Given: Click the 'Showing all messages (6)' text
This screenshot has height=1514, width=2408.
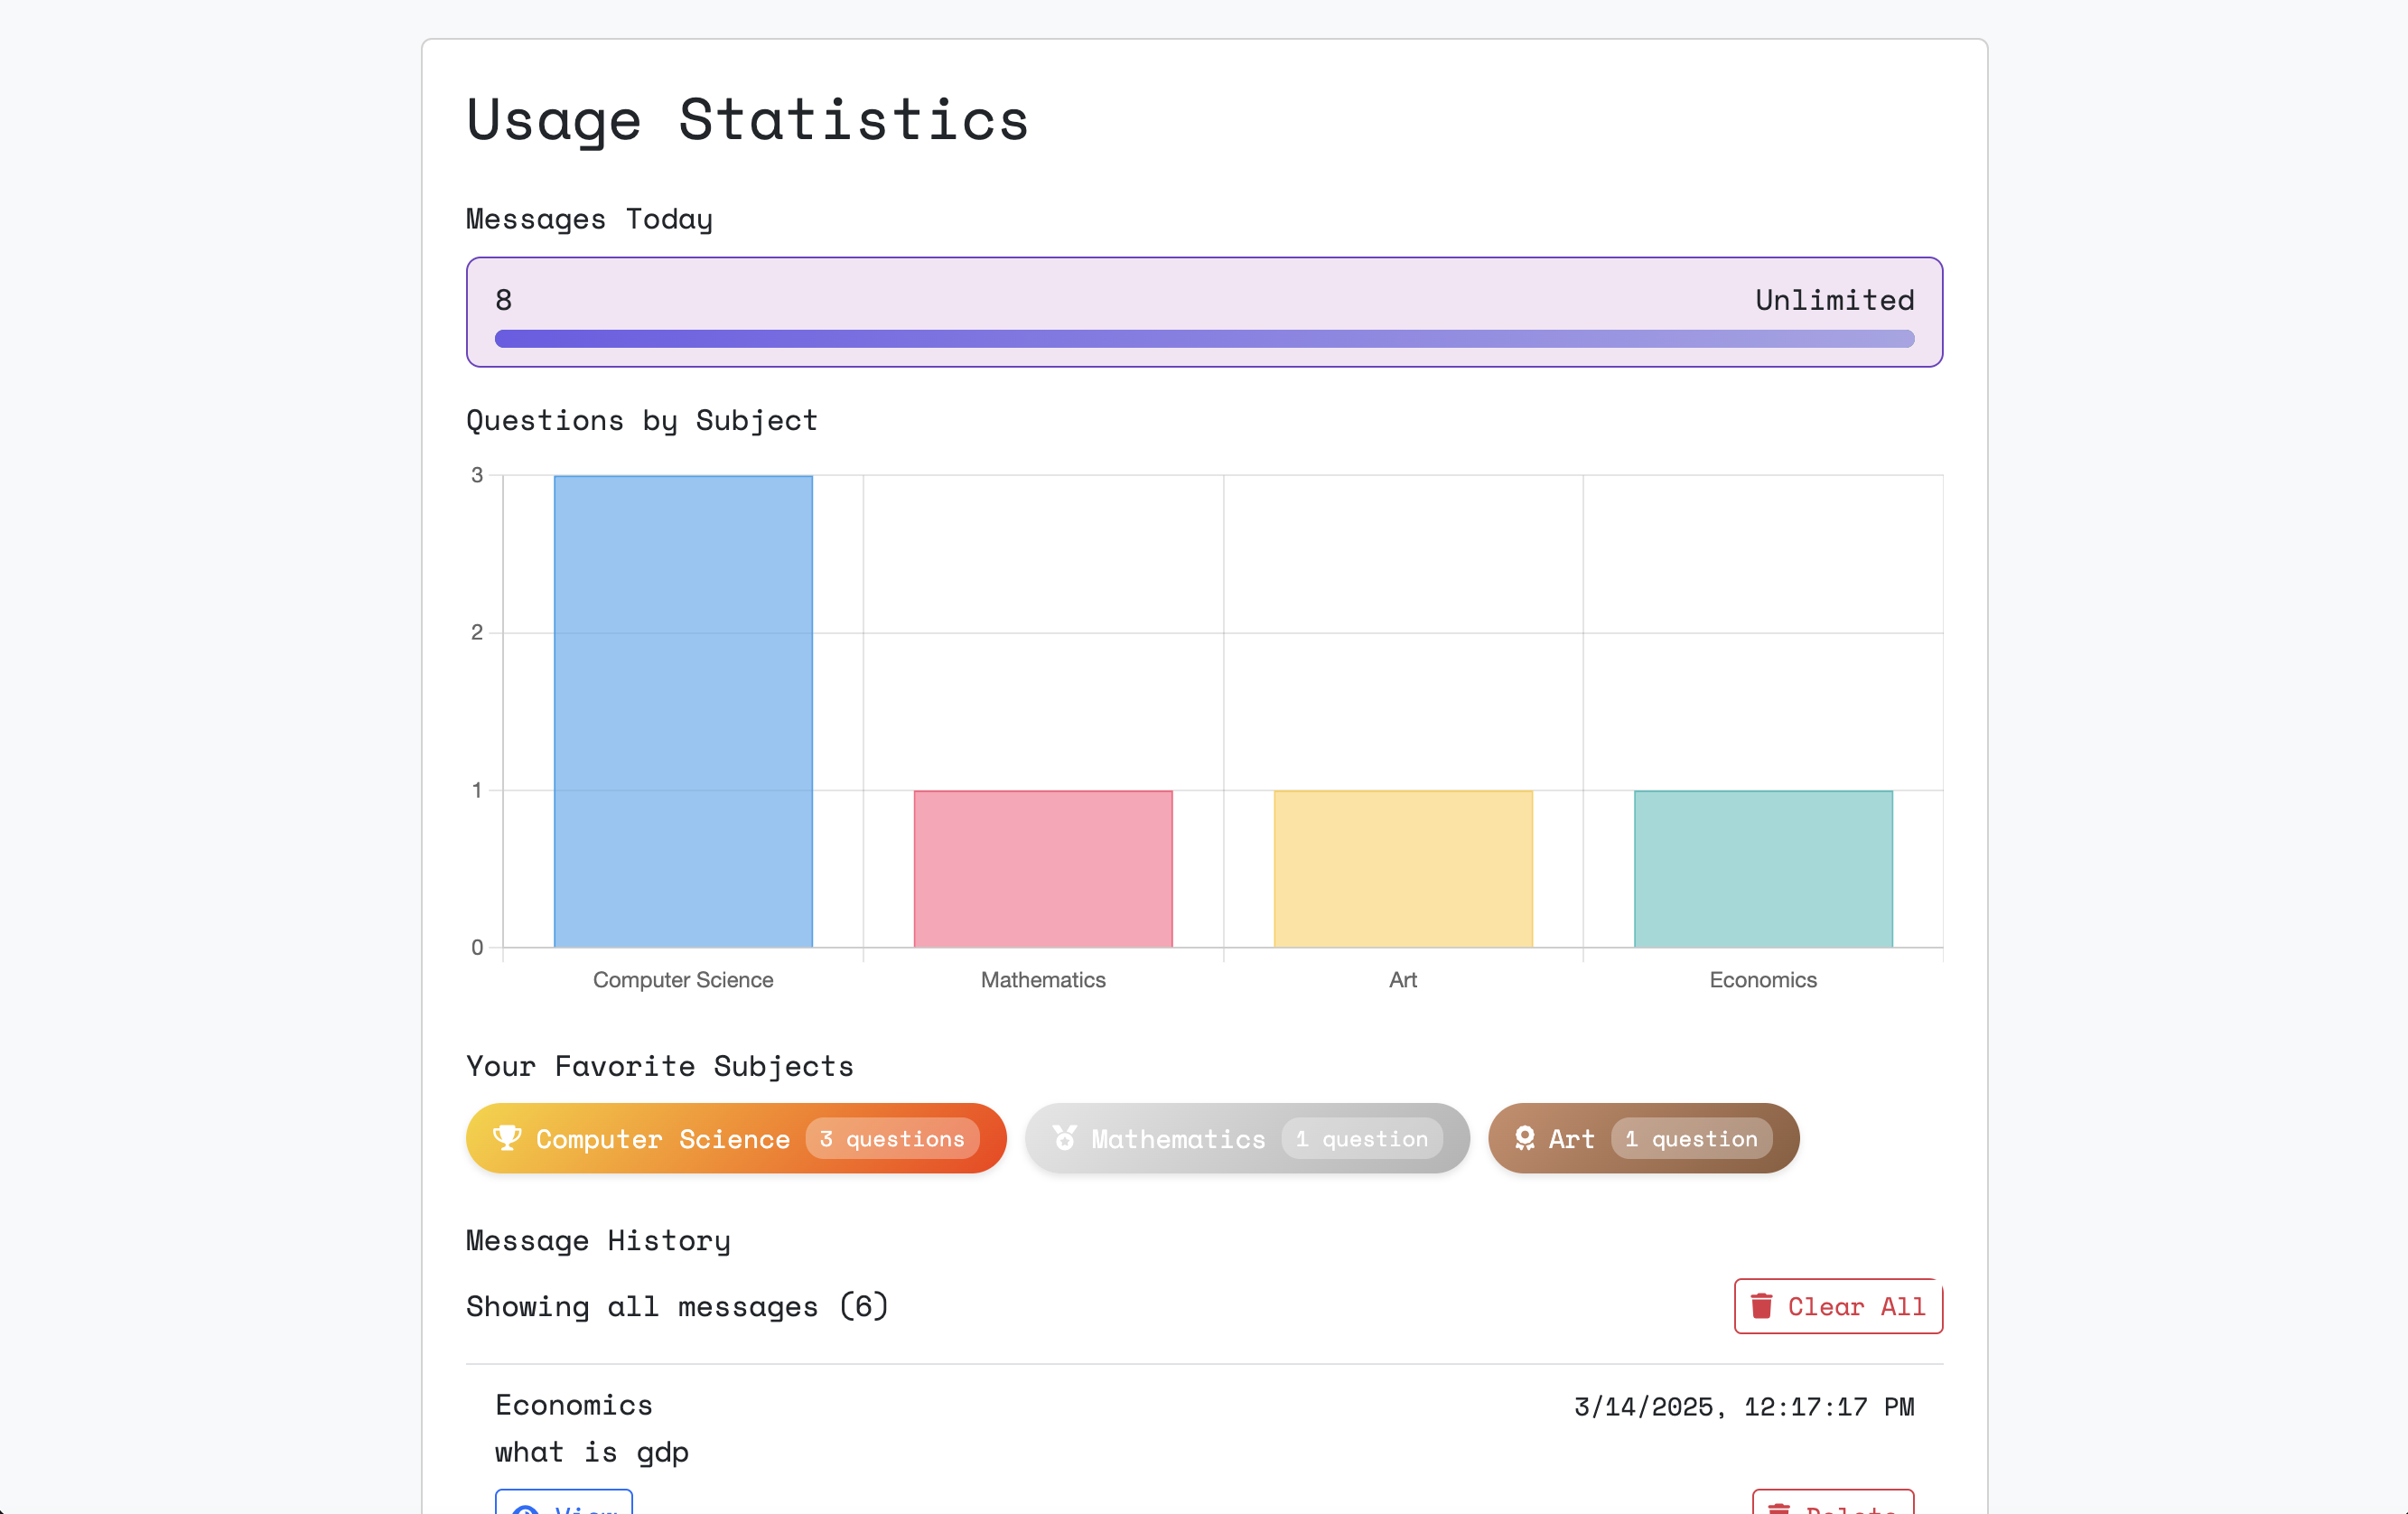Looking at the screenshot, I should pyautogui.click(x=677, y=1306).
